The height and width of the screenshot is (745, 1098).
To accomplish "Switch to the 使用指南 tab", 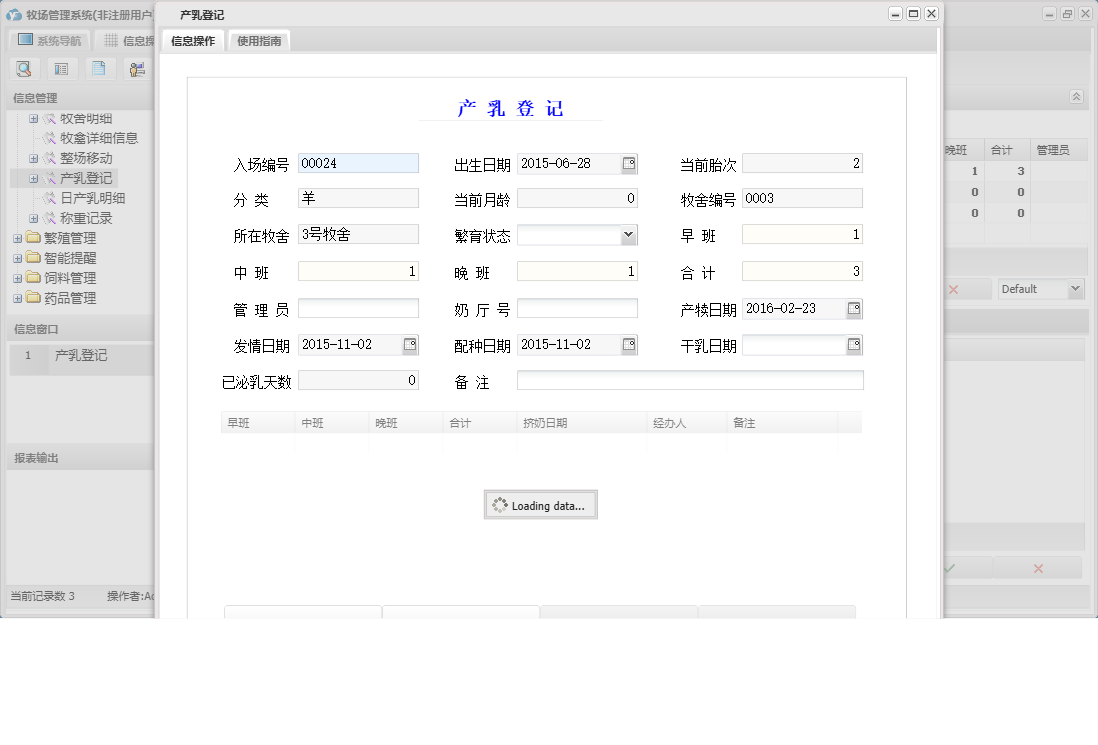I will [258, 41].
